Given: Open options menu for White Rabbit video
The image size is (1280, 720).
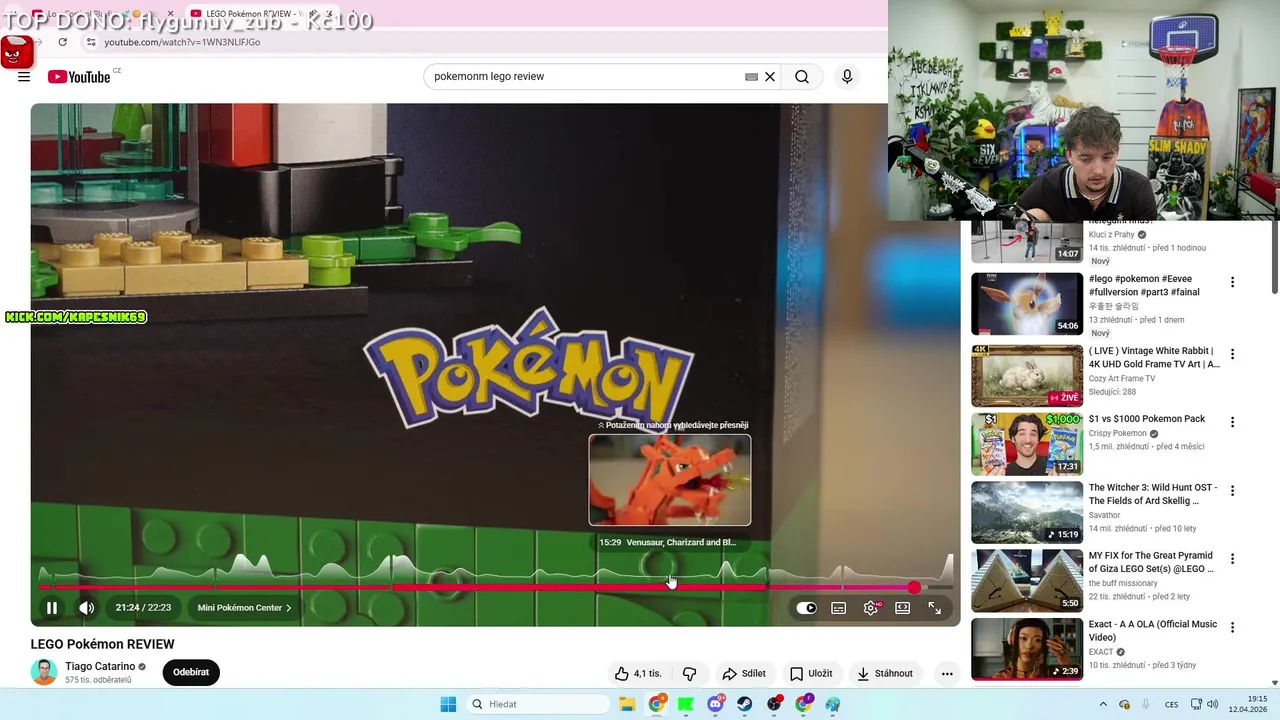Looking at the screenshot, I should [x=1232, y=354].
